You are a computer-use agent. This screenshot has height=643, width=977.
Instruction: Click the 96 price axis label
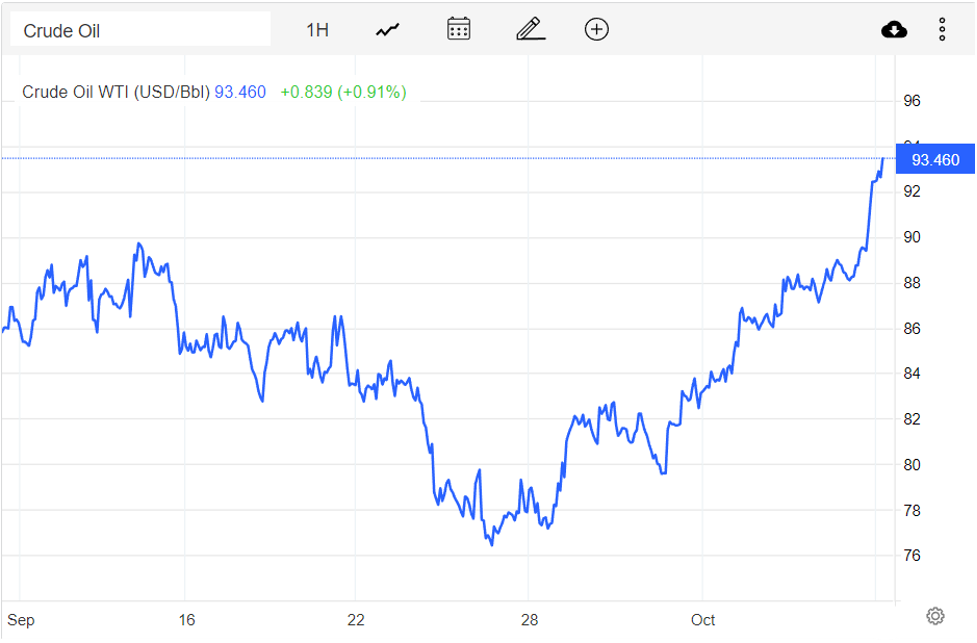click(x=911, y=101)
